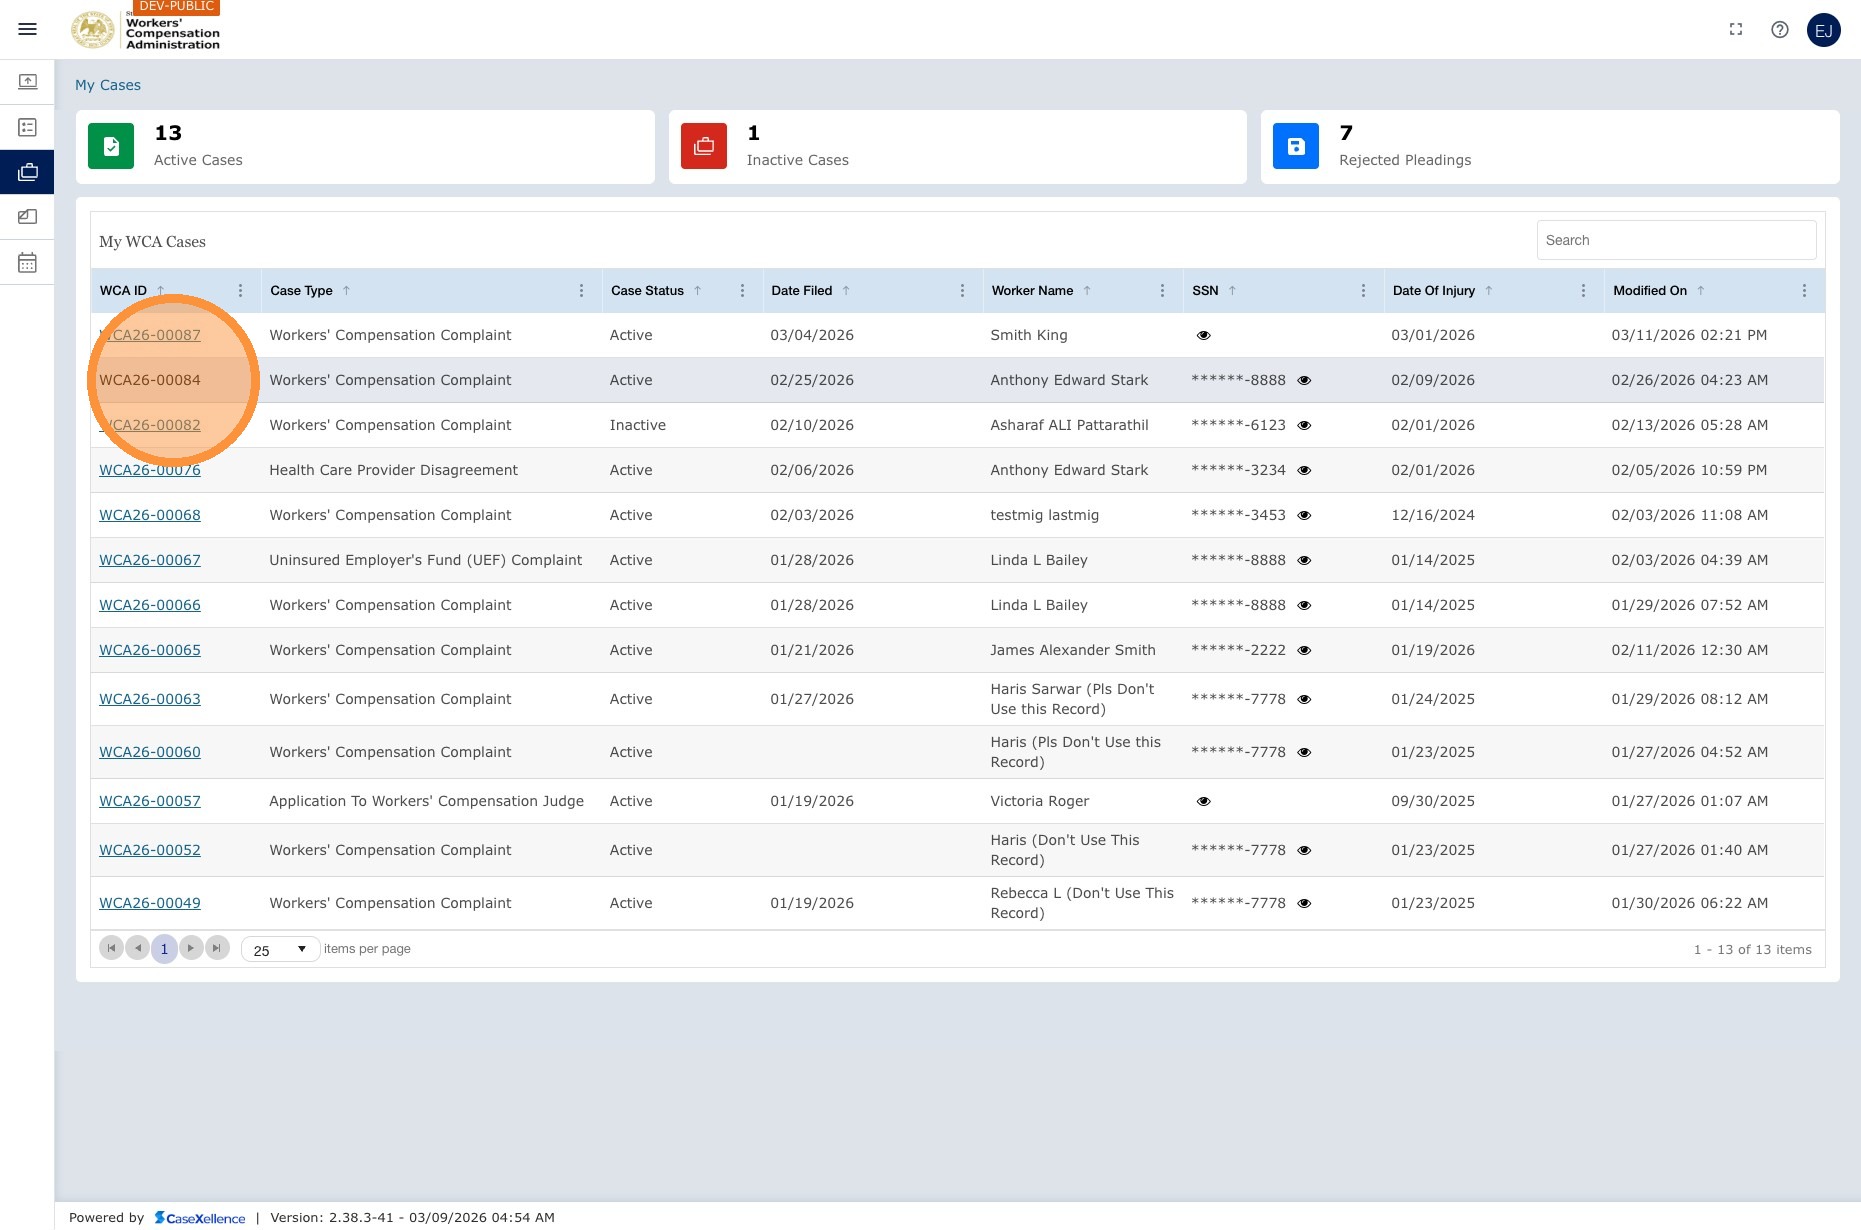Open the calendar icon in sidebar
The image size is (1861, 1230).
[27, 262]
